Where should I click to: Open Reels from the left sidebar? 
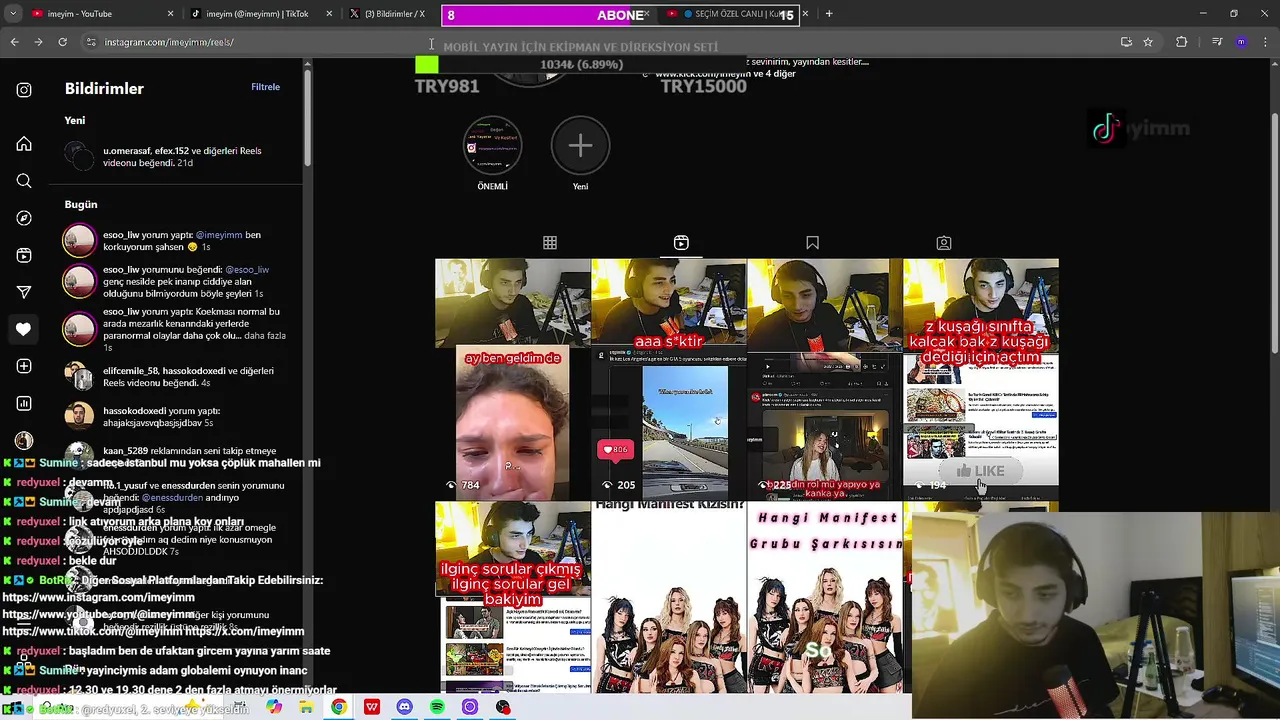coord(24,255)
